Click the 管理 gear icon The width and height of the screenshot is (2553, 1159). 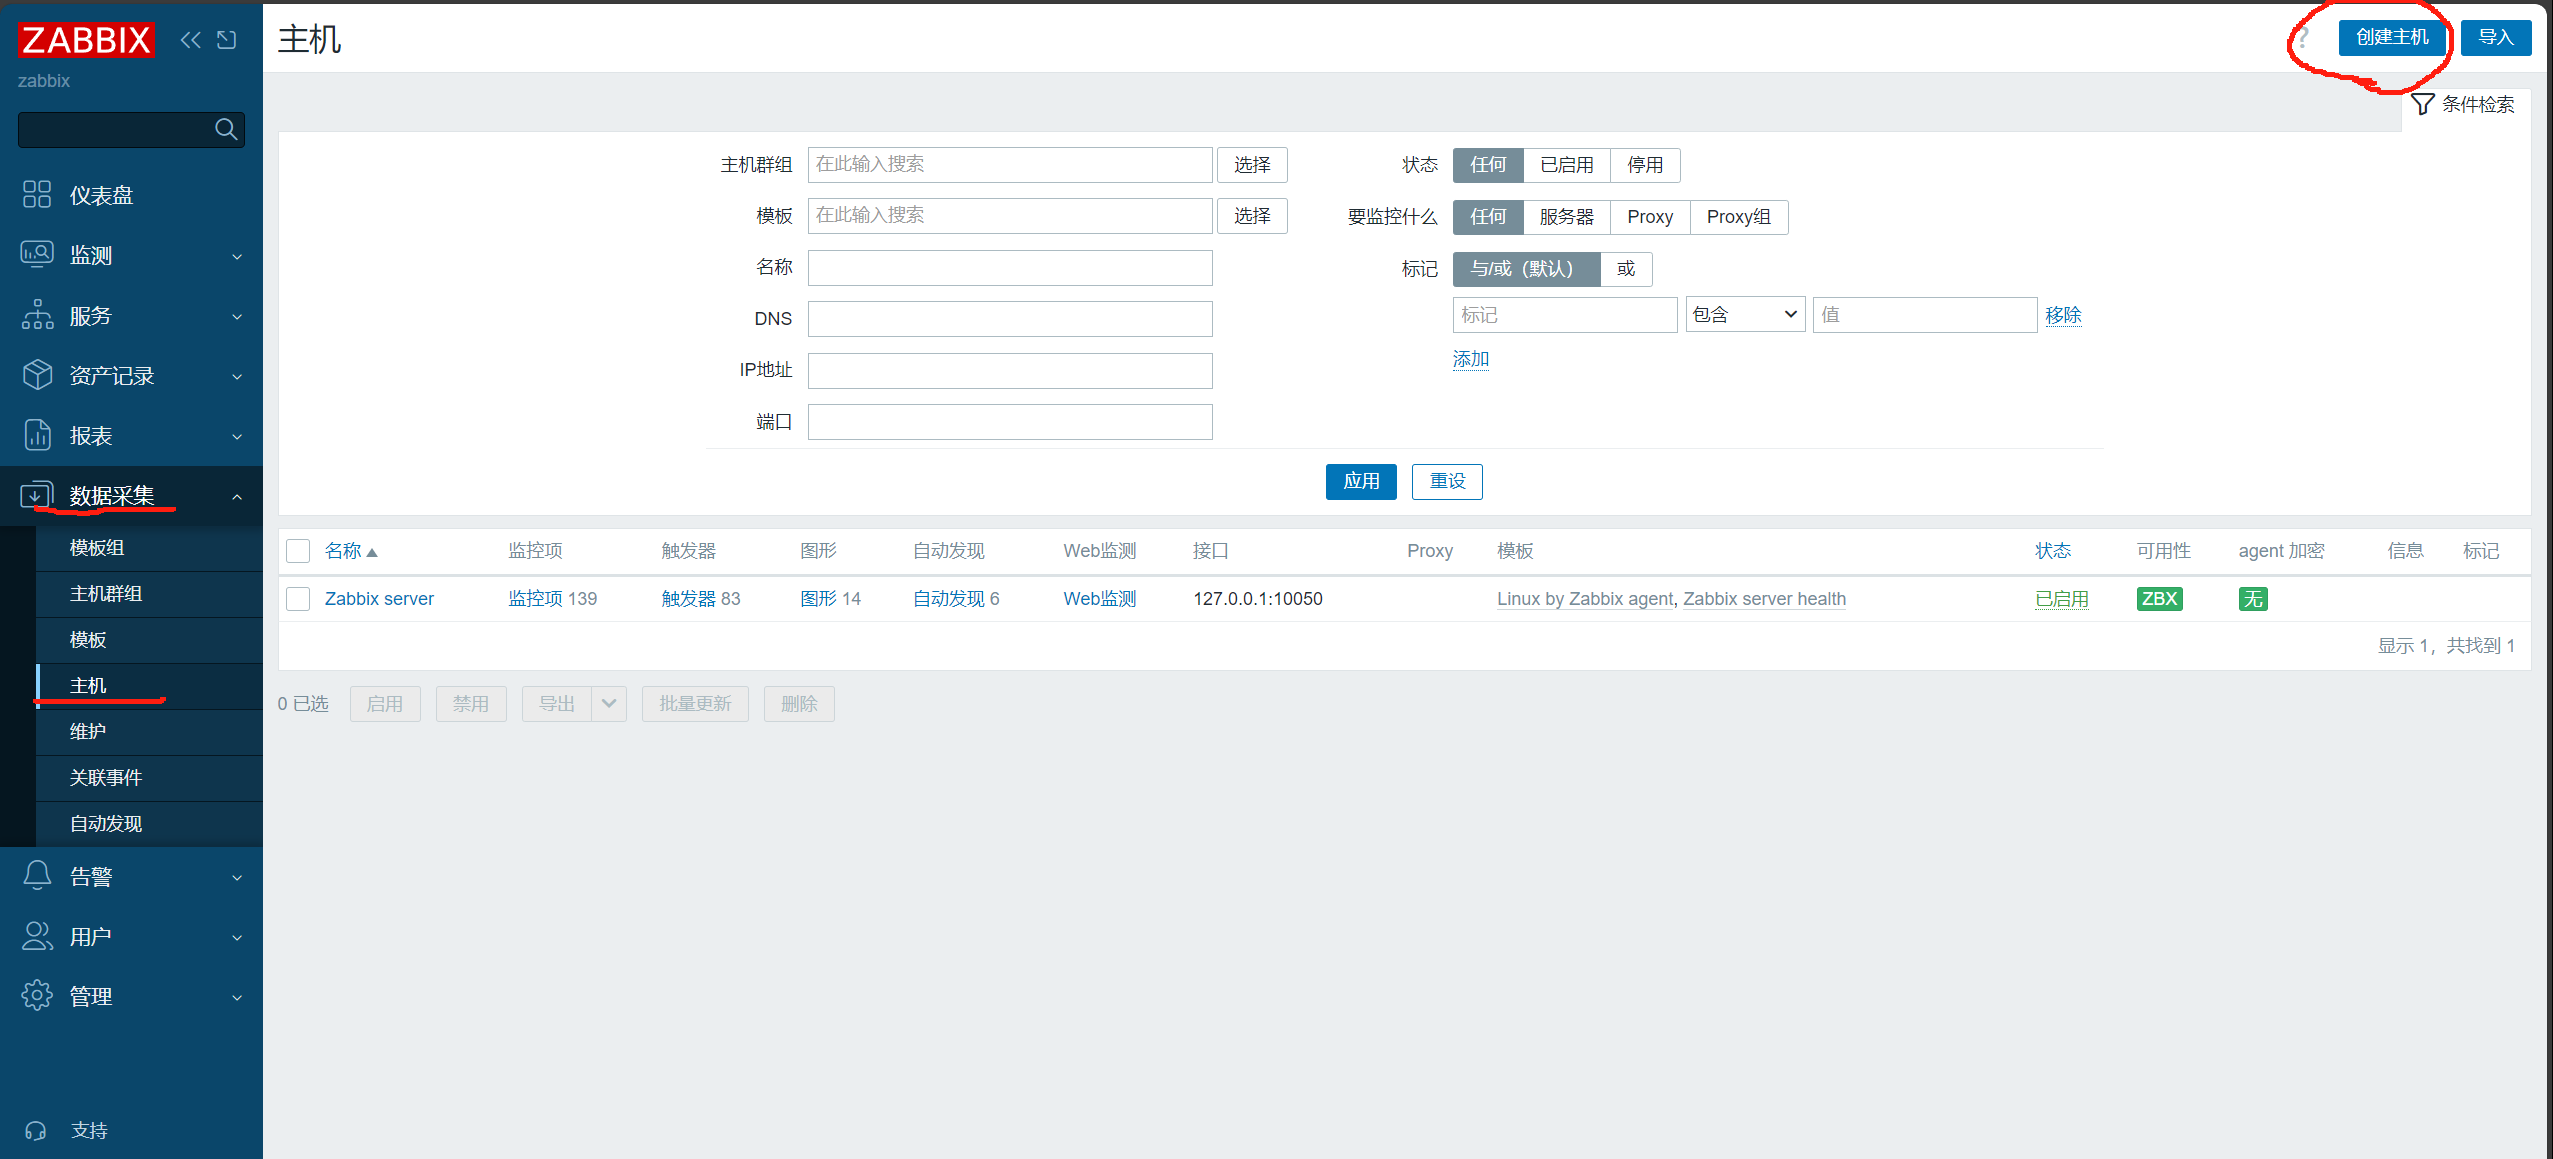click(x=37, y=996)
